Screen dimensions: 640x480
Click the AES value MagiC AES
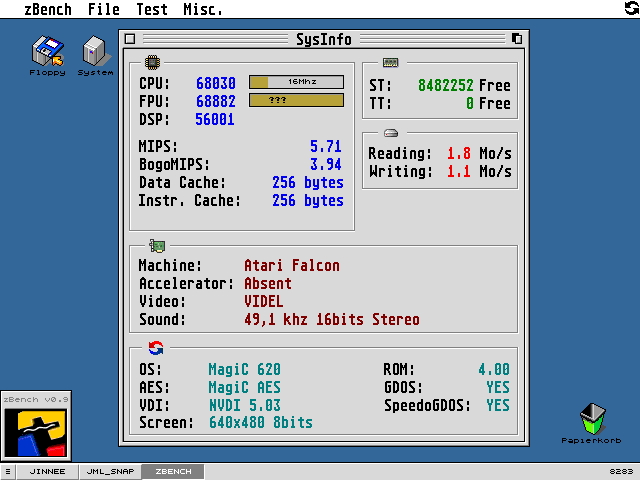244,387
